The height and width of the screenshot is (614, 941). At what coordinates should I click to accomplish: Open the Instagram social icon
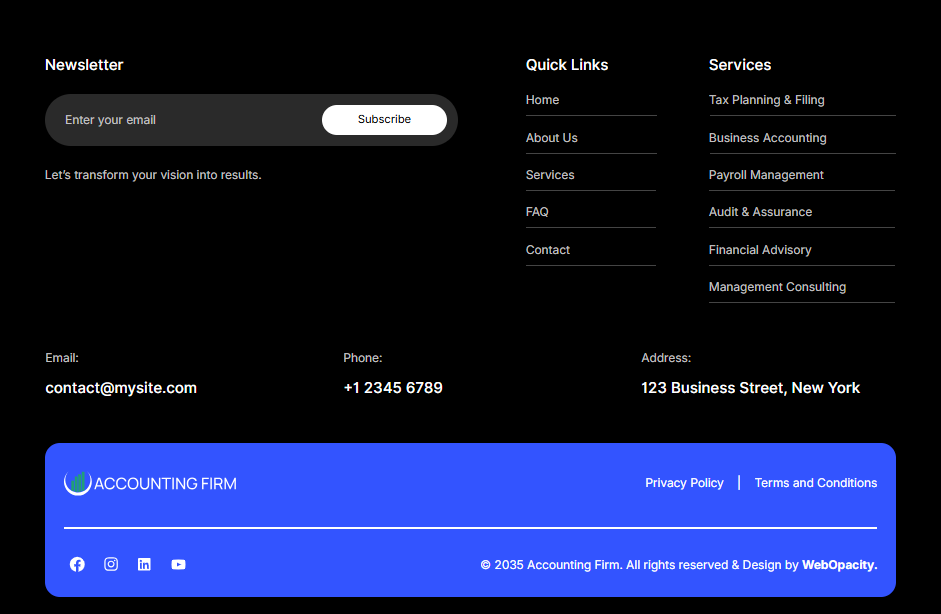point(111,564)
